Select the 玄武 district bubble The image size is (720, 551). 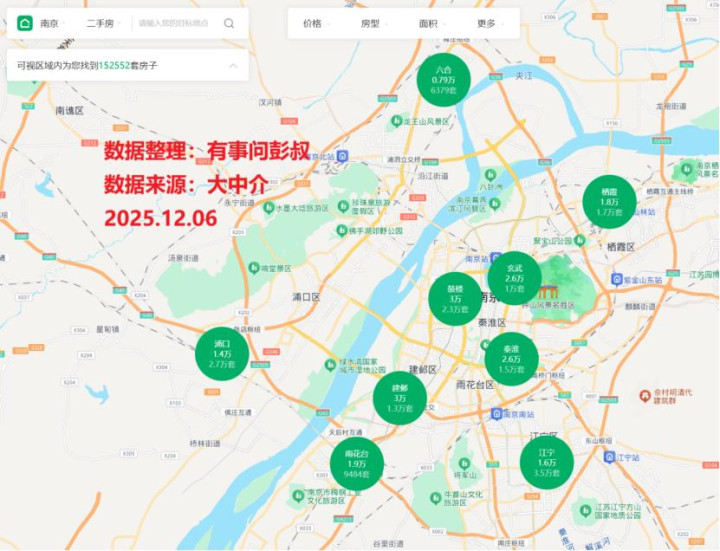tap(514, 278)
